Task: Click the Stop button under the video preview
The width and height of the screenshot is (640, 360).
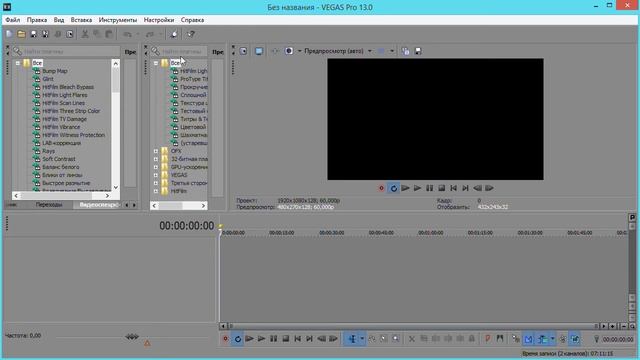Action: pyautogui.click(x=442, y=188)
